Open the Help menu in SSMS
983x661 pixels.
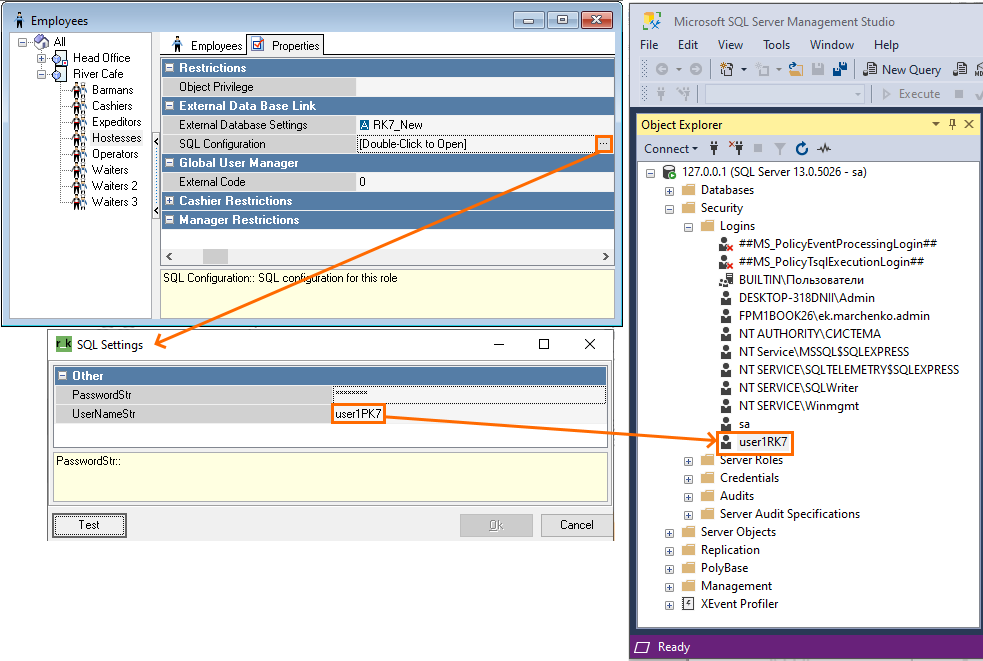pyautogui.click(x=886, y=45)
